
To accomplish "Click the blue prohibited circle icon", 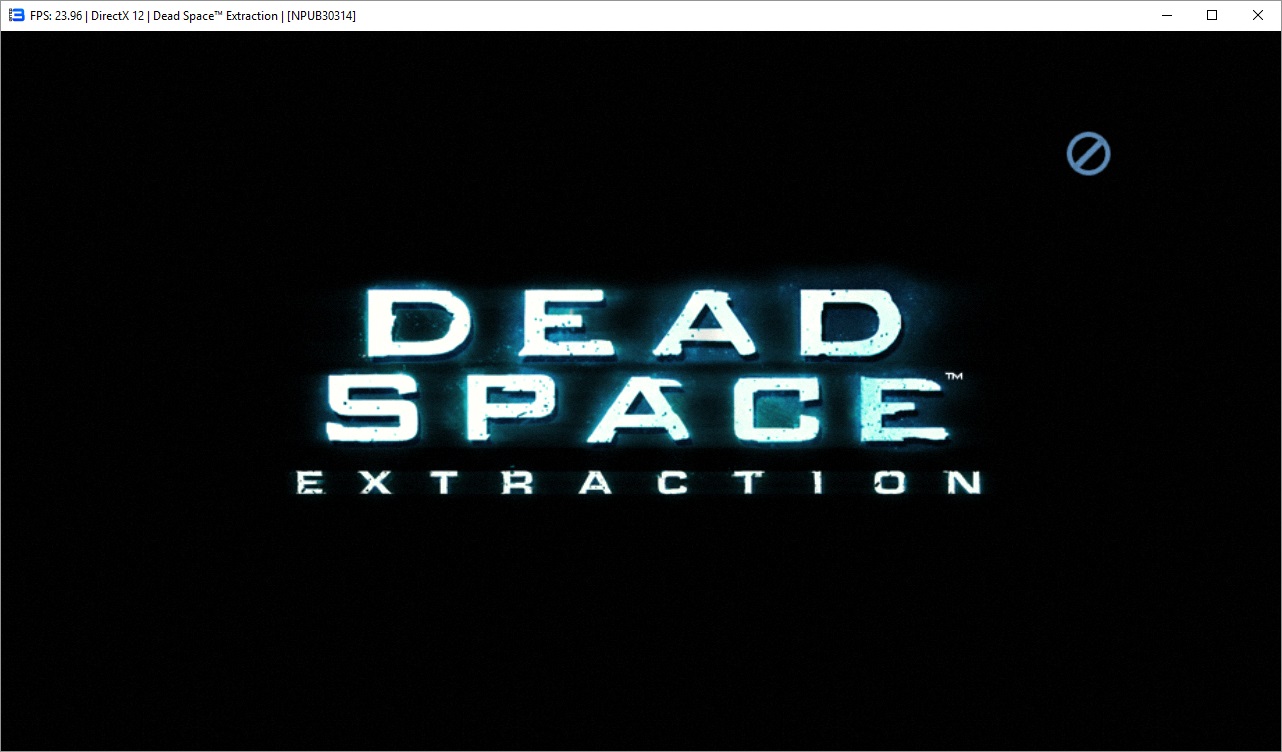I will [1088, 154].
